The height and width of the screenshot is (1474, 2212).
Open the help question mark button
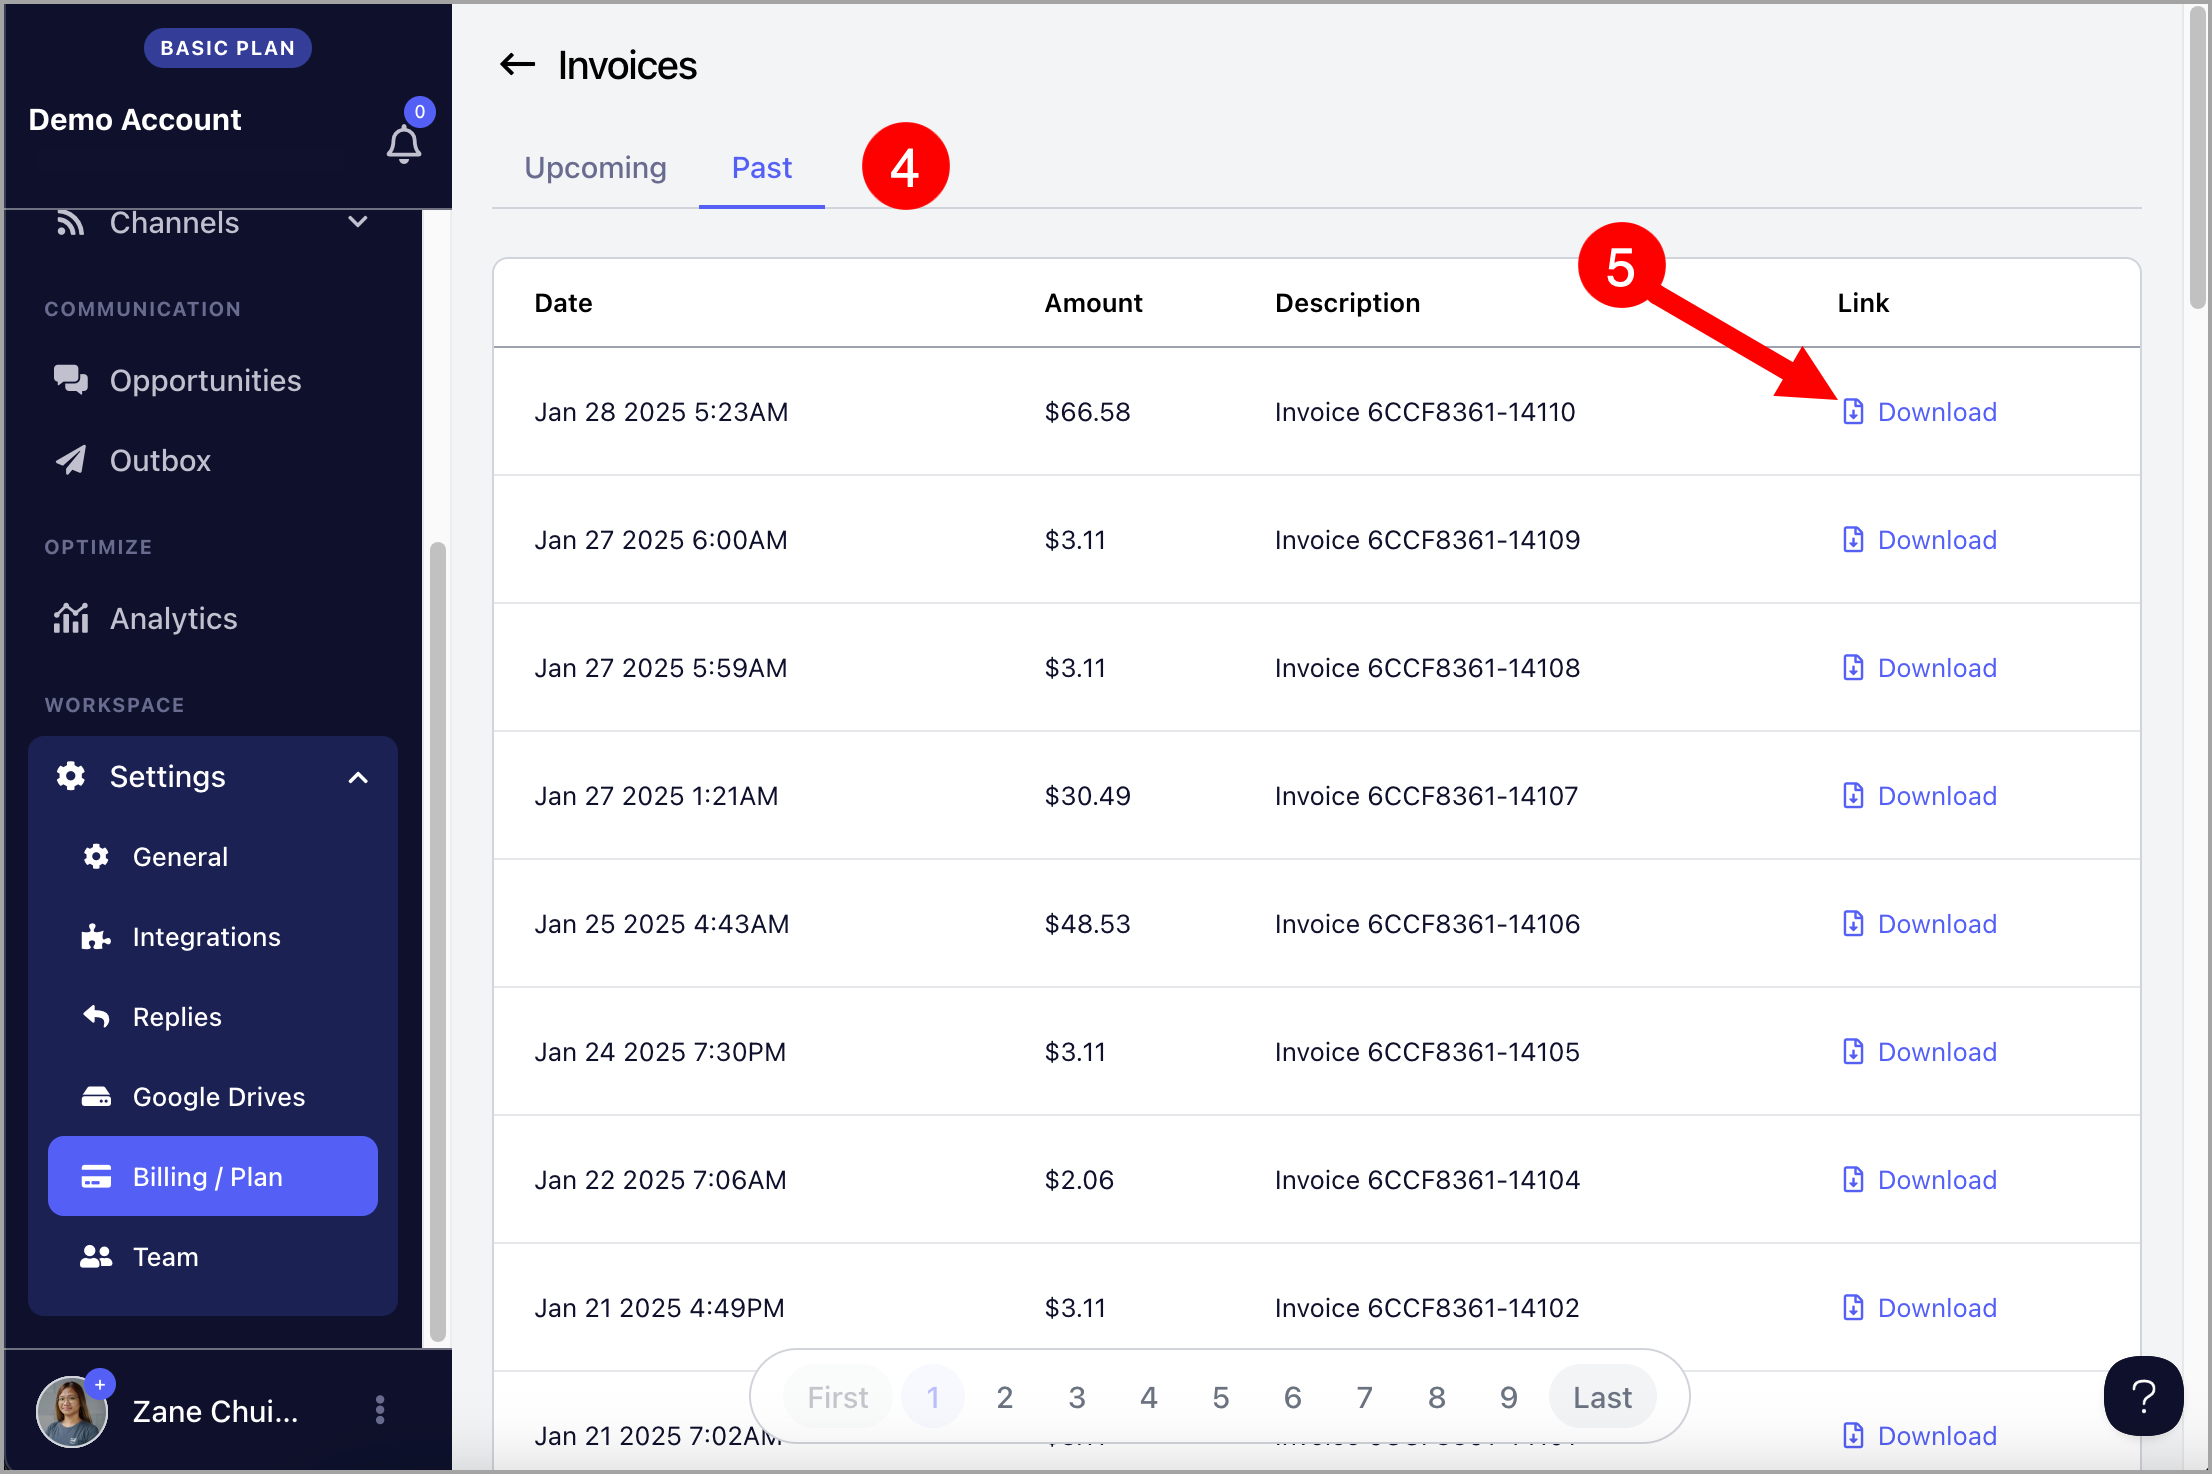[x=2143, y=1396]
